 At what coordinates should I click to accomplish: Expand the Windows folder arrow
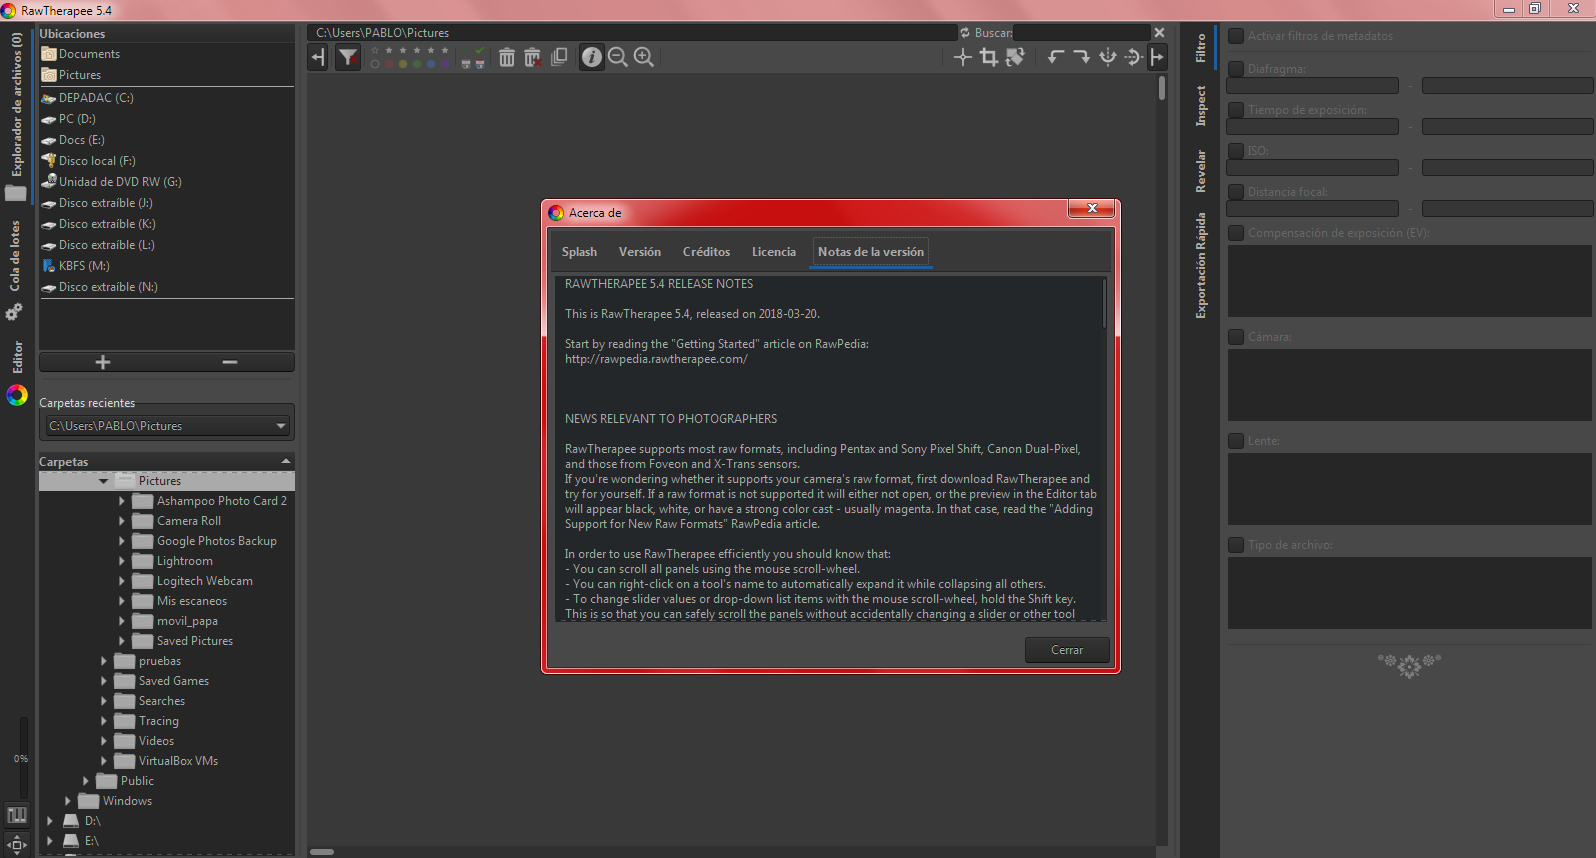pos(67,801)
